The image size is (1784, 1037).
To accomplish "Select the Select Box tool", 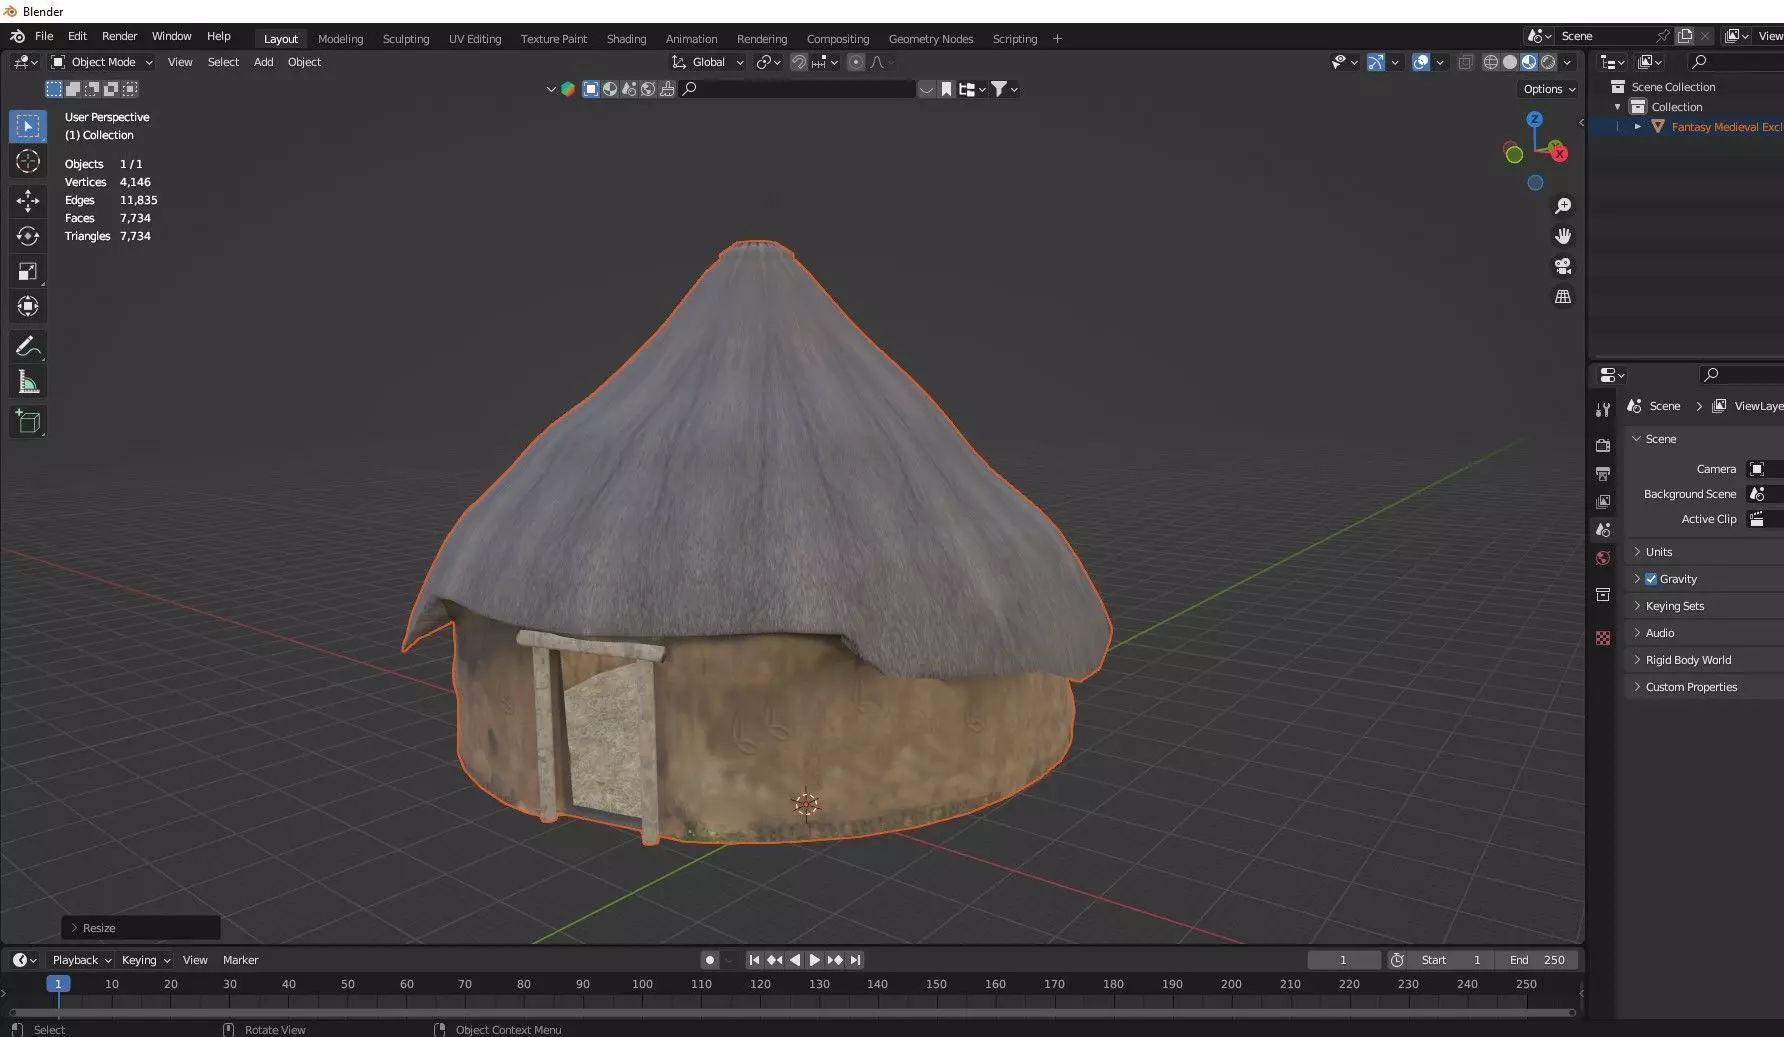I will pyautogui.click(x=28, y=126).
